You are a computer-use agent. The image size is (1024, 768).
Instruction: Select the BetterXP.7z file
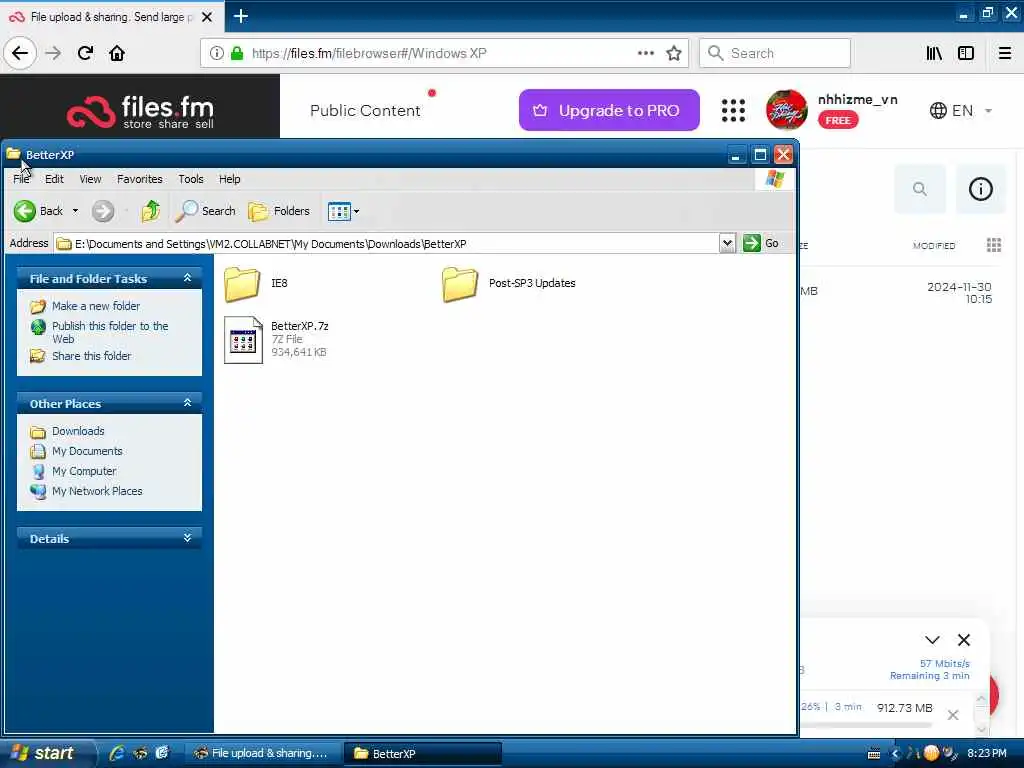[276, 339]
